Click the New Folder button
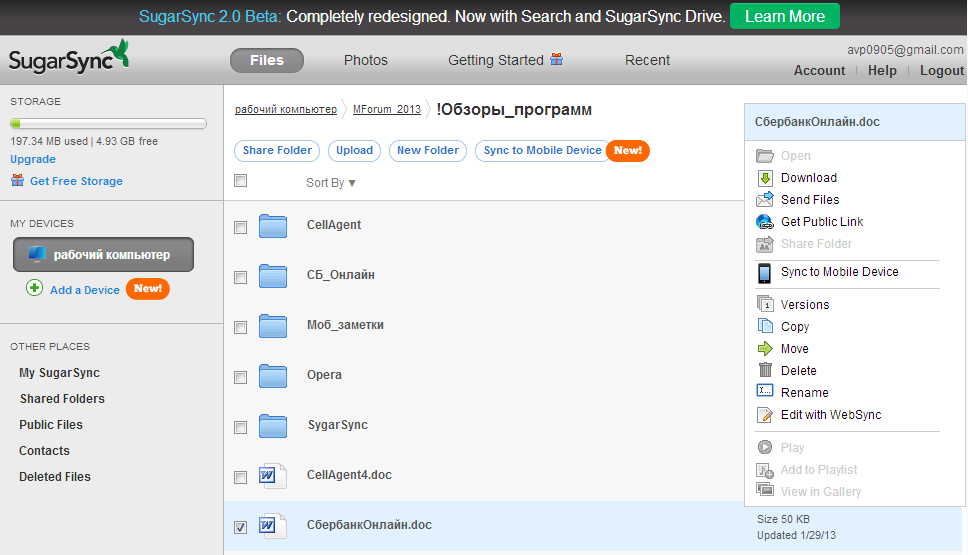Screen dimensions: 968x555 point(428,151)
